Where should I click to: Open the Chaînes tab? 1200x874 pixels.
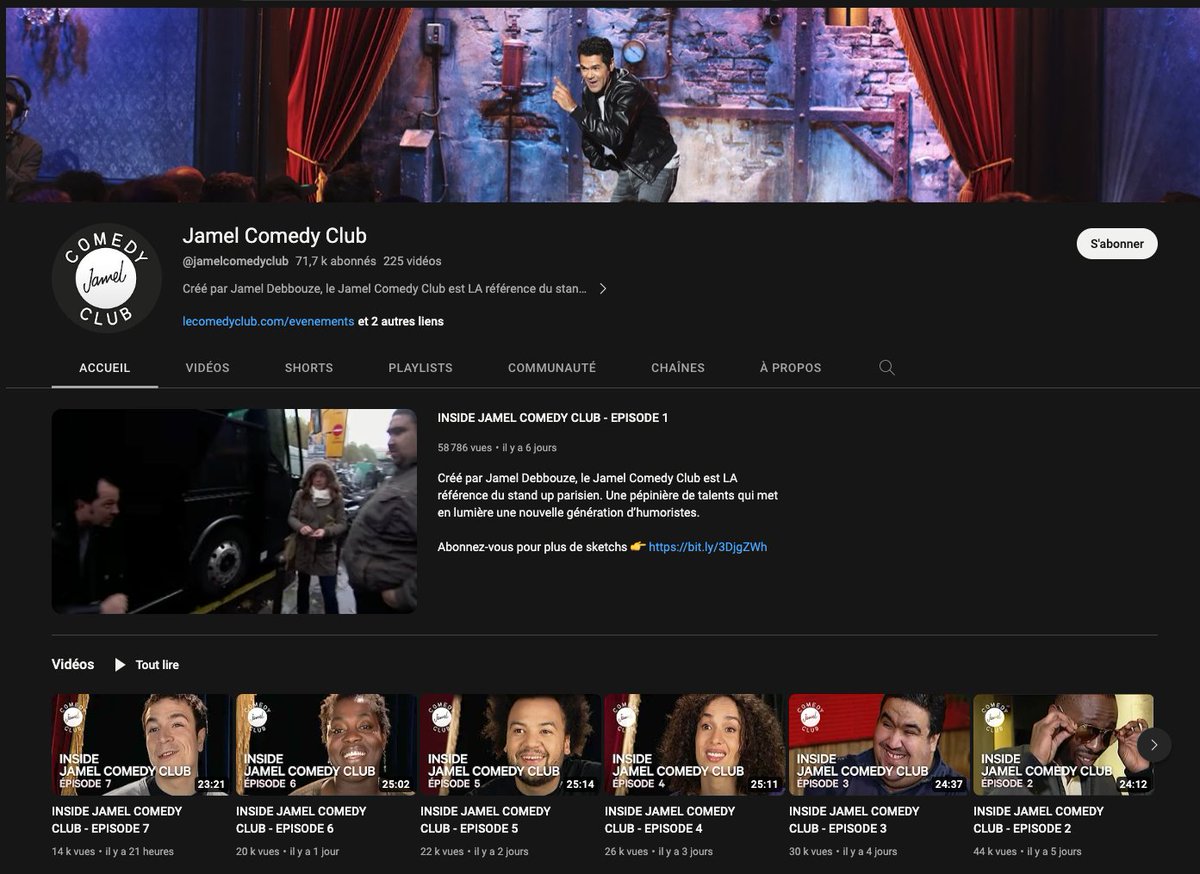pyautogui.click(x=678, y=368)
